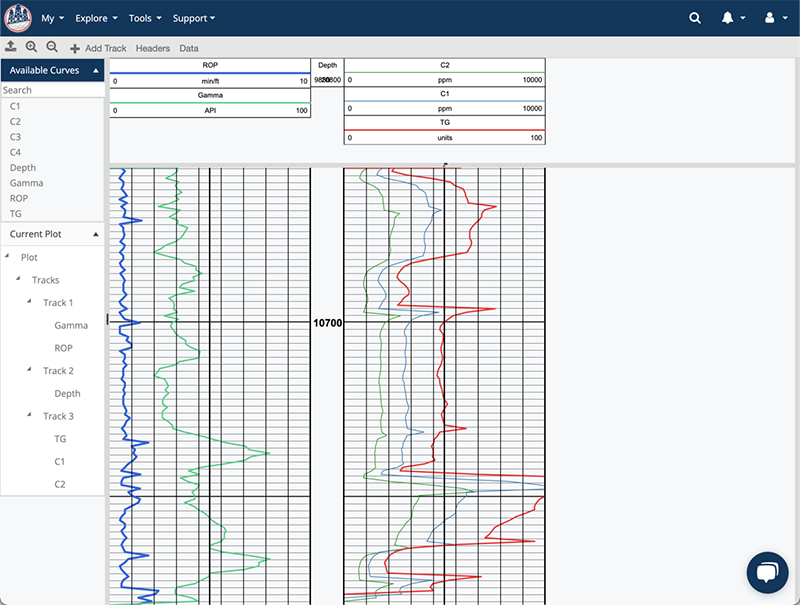
Task: Open the Explore menu
Action: point(96,18)
